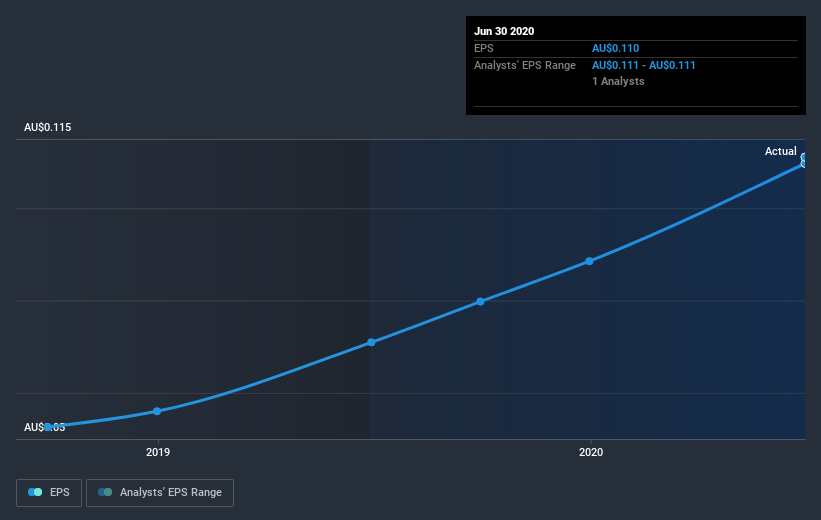Image resolution: width=821 pixels, height=520 pixels.
Task: Click the EPS row label in the tooltip
Action: click(x=483, y=48)
